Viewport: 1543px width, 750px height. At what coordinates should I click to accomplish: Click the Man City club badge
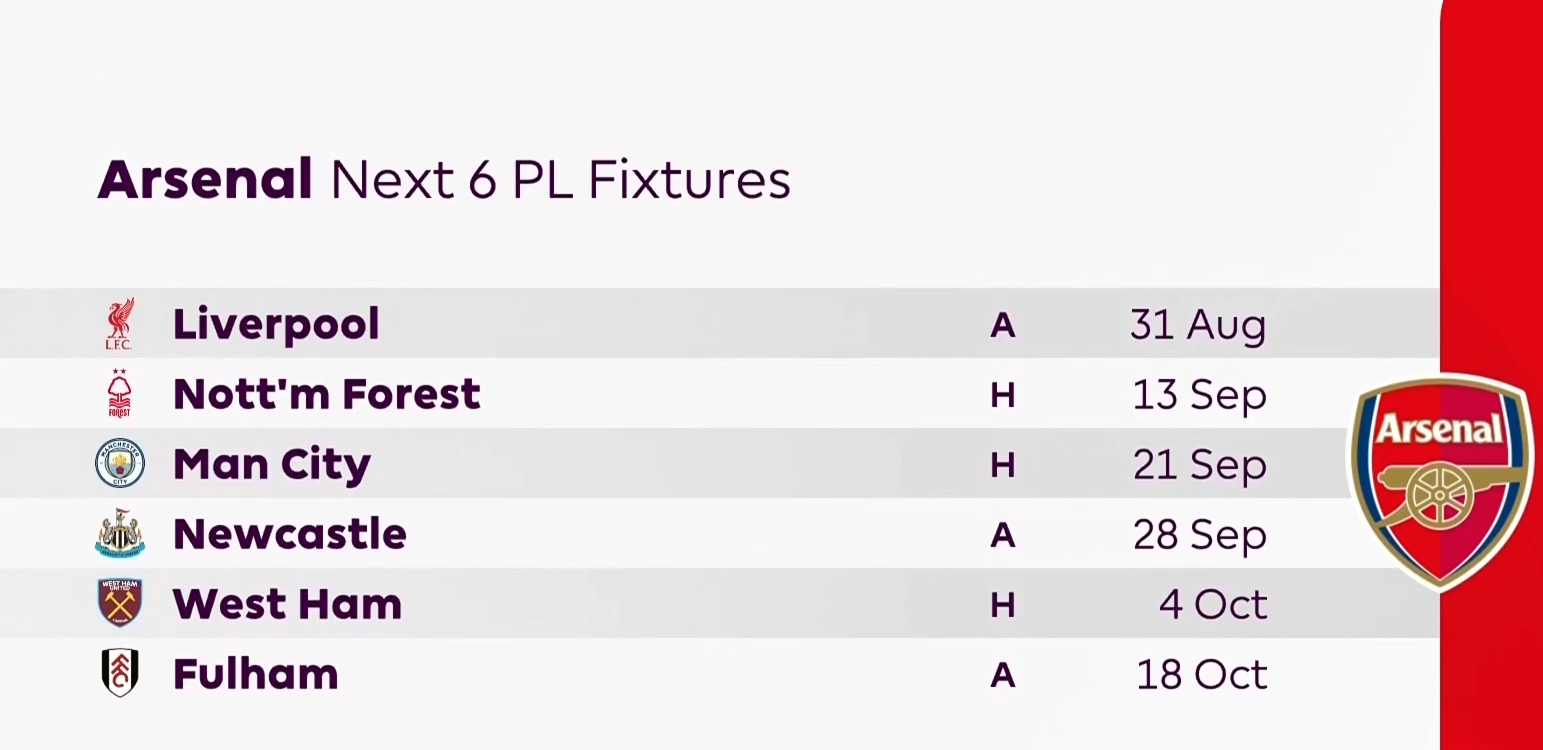click(x=120, y=464)
